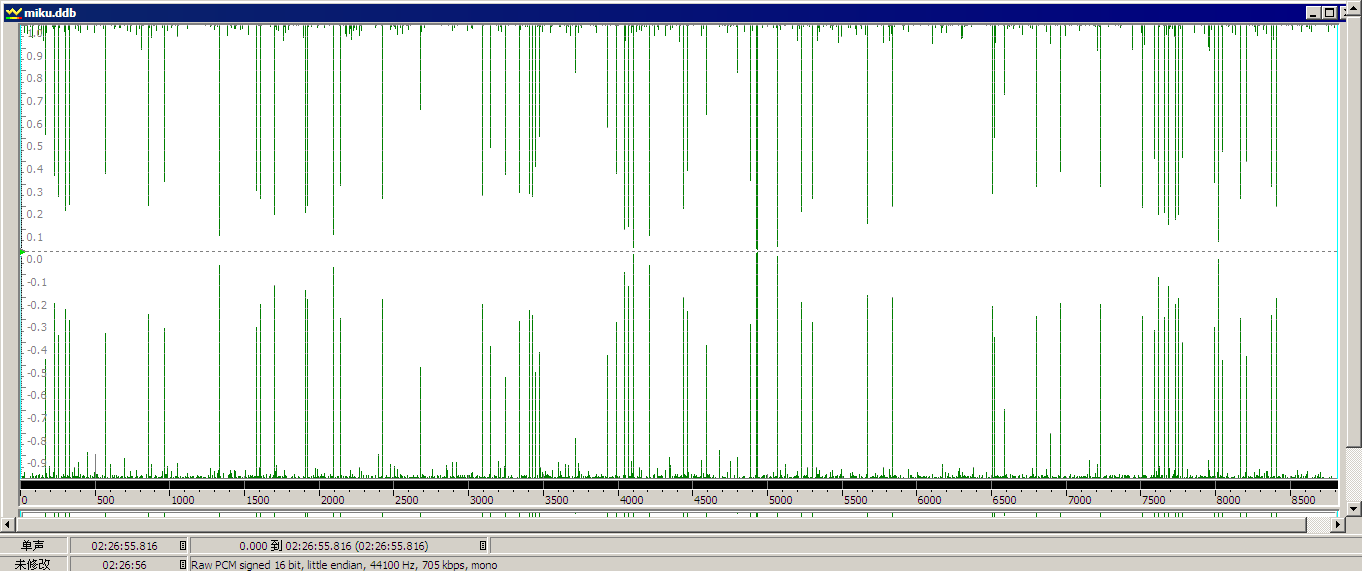The image size is (1362, 571).
Task: Click the 1500 mark on time ruler
Action: tap(258, 499)
